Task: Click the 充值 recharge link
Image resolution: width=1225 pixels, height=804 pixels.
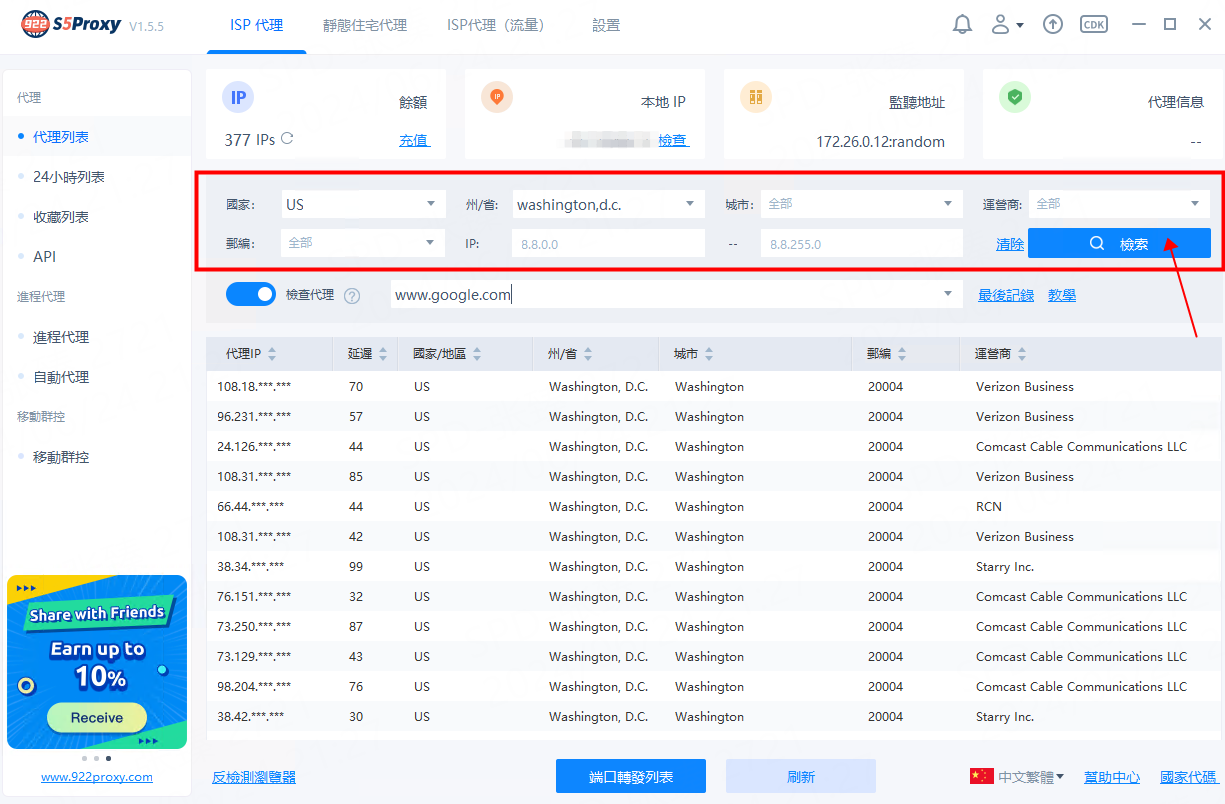Action: pyautogui.click(x=414, y=140)
